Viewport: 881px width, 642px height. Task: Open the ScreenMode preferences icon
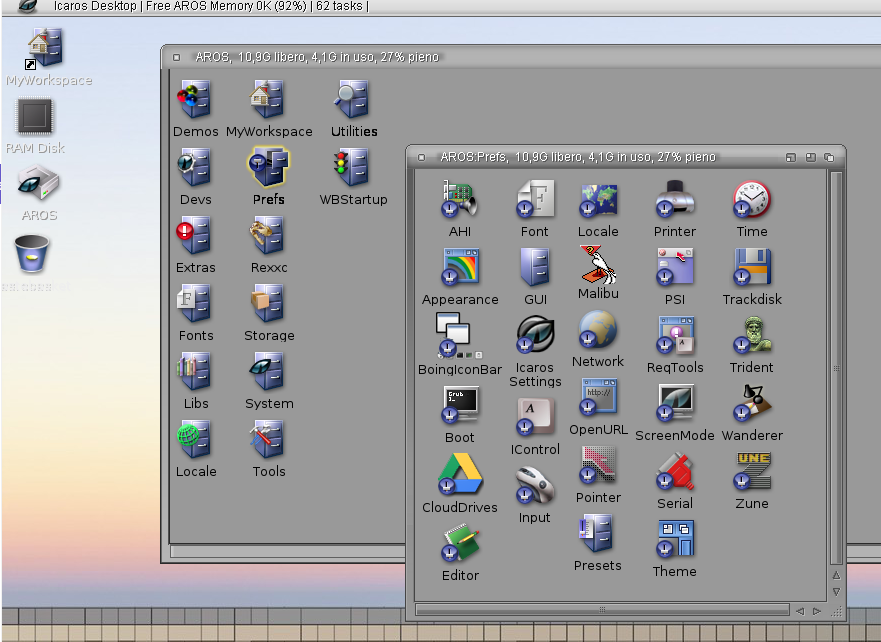675,403
